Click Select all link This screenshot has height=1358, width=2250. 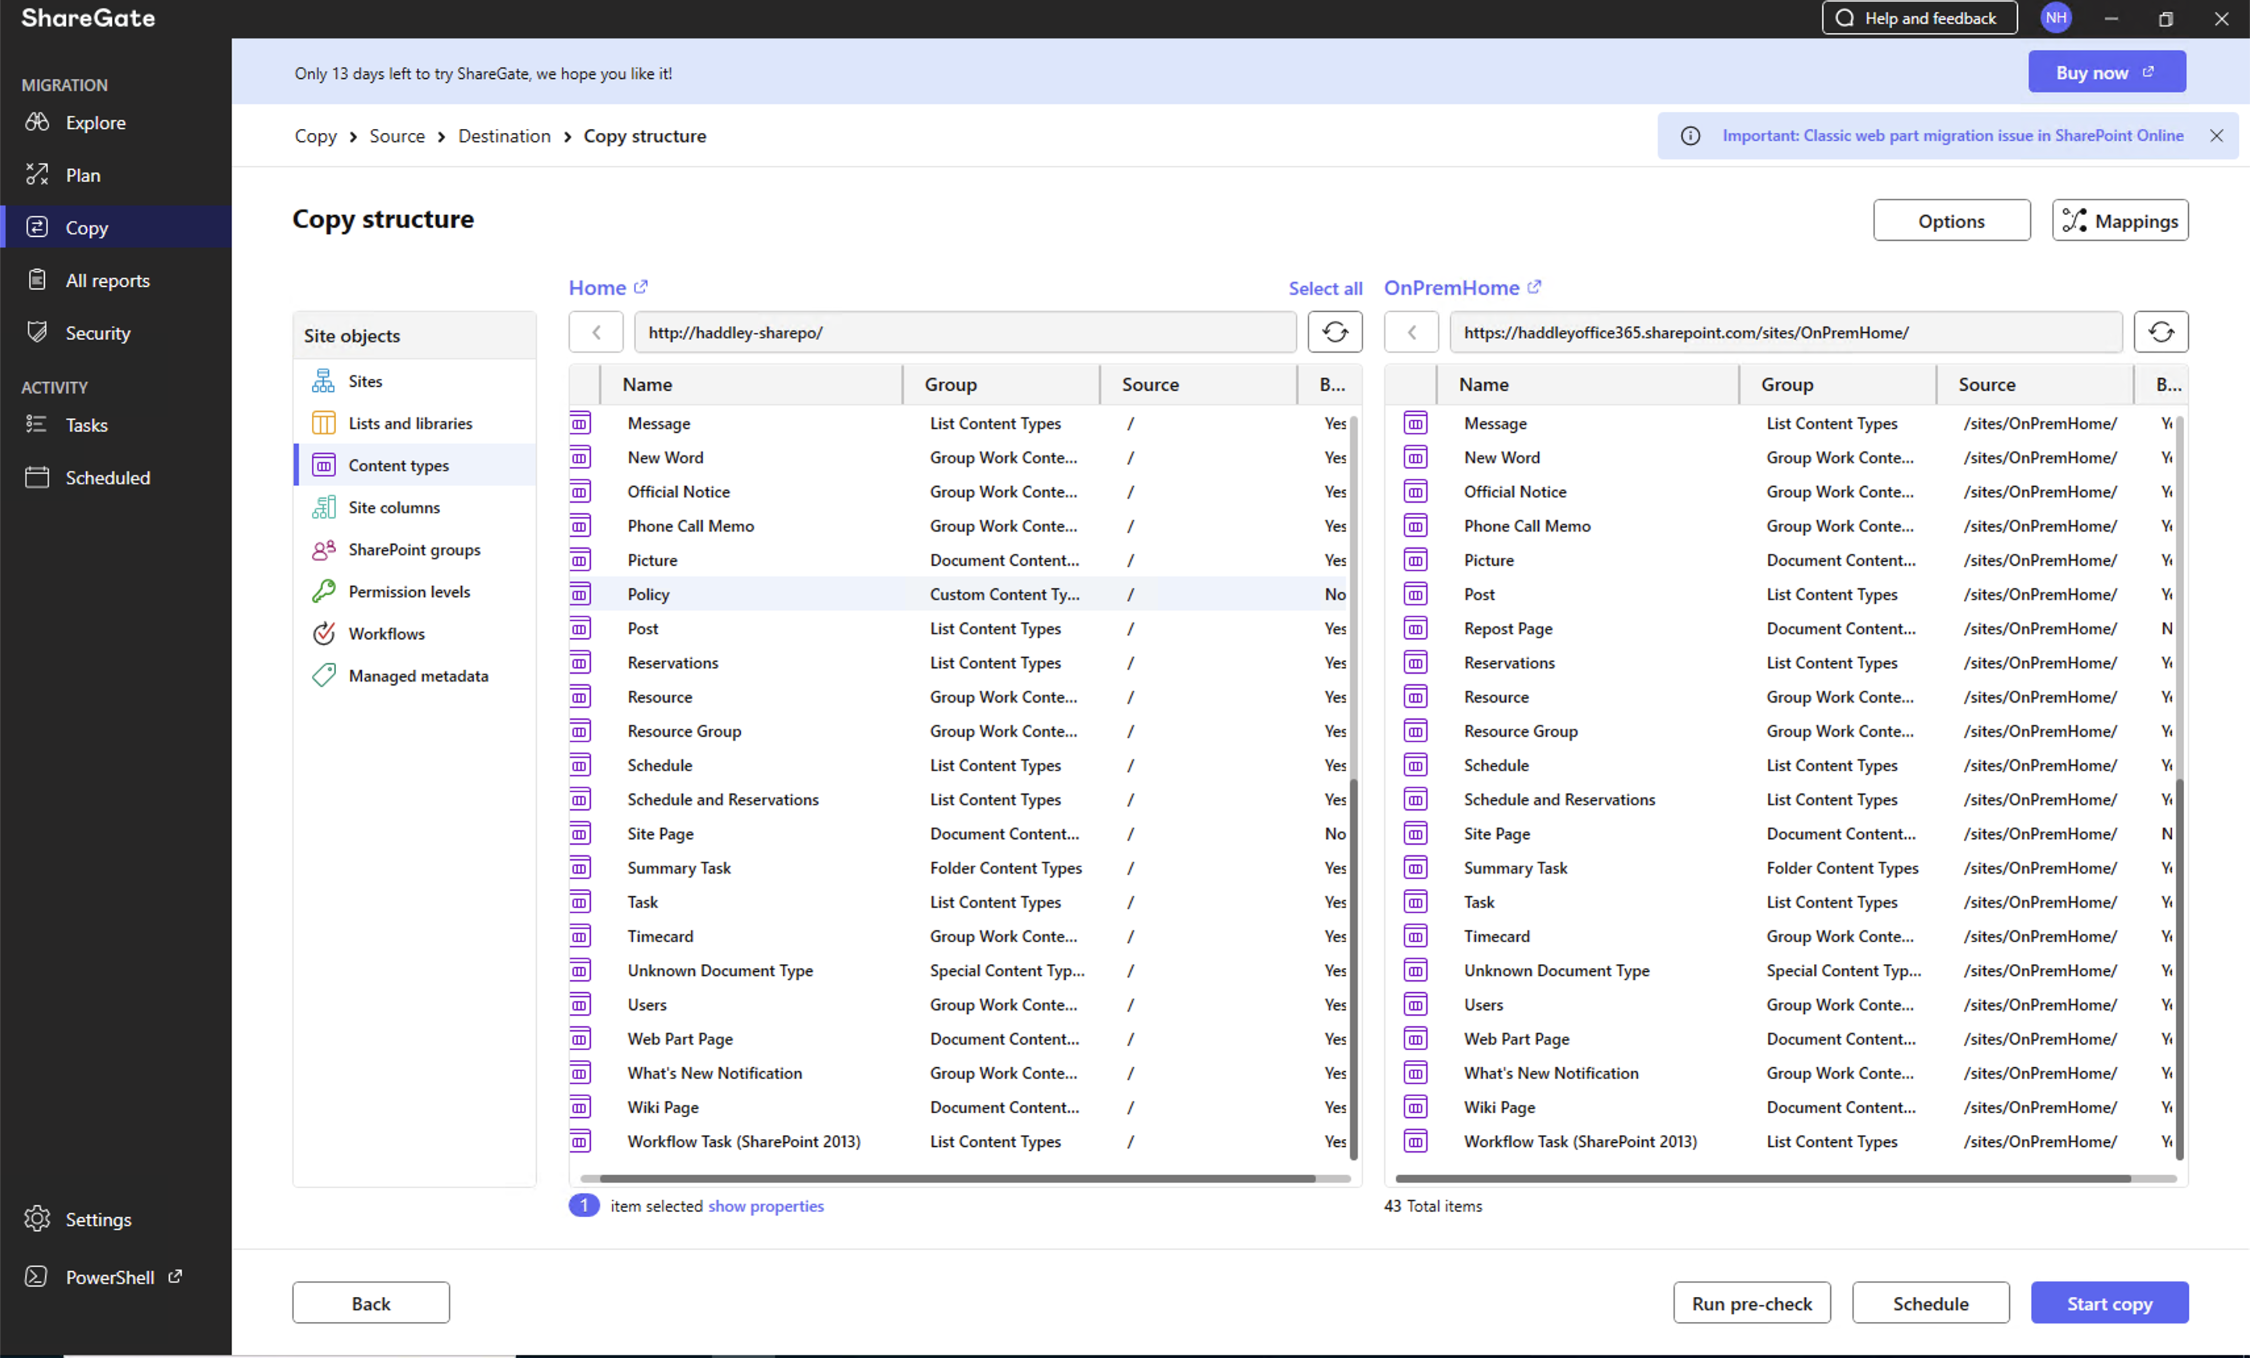[1325, 288]
